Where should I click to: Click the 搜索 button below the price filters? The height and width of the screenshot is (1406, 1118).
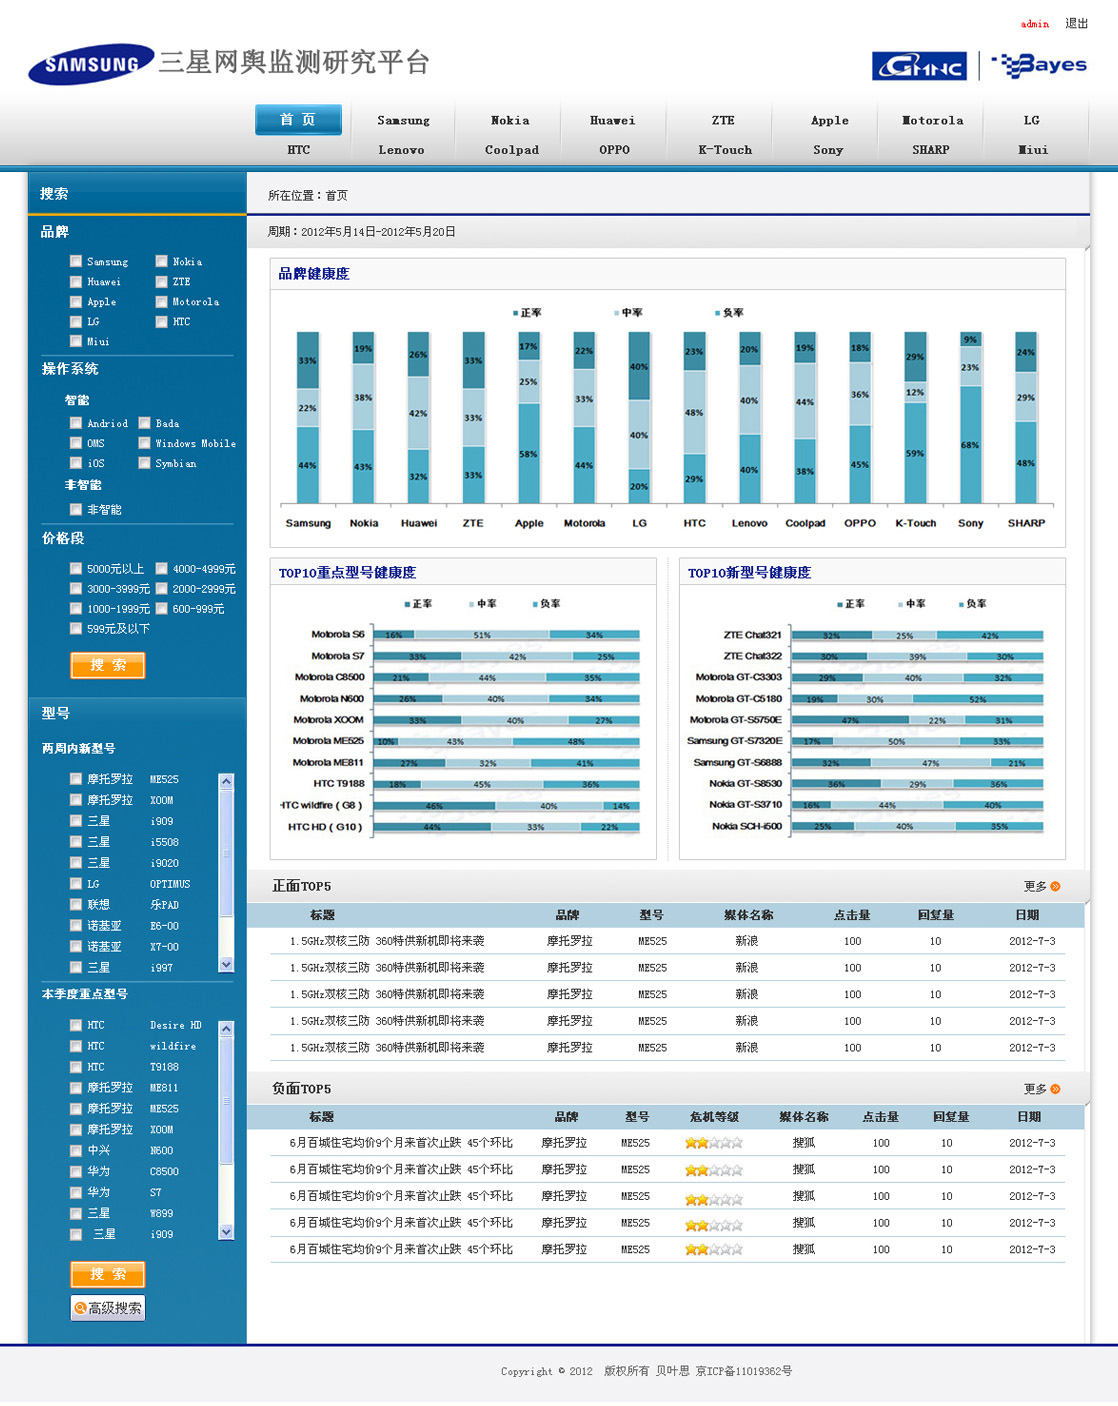click(108, 665)
